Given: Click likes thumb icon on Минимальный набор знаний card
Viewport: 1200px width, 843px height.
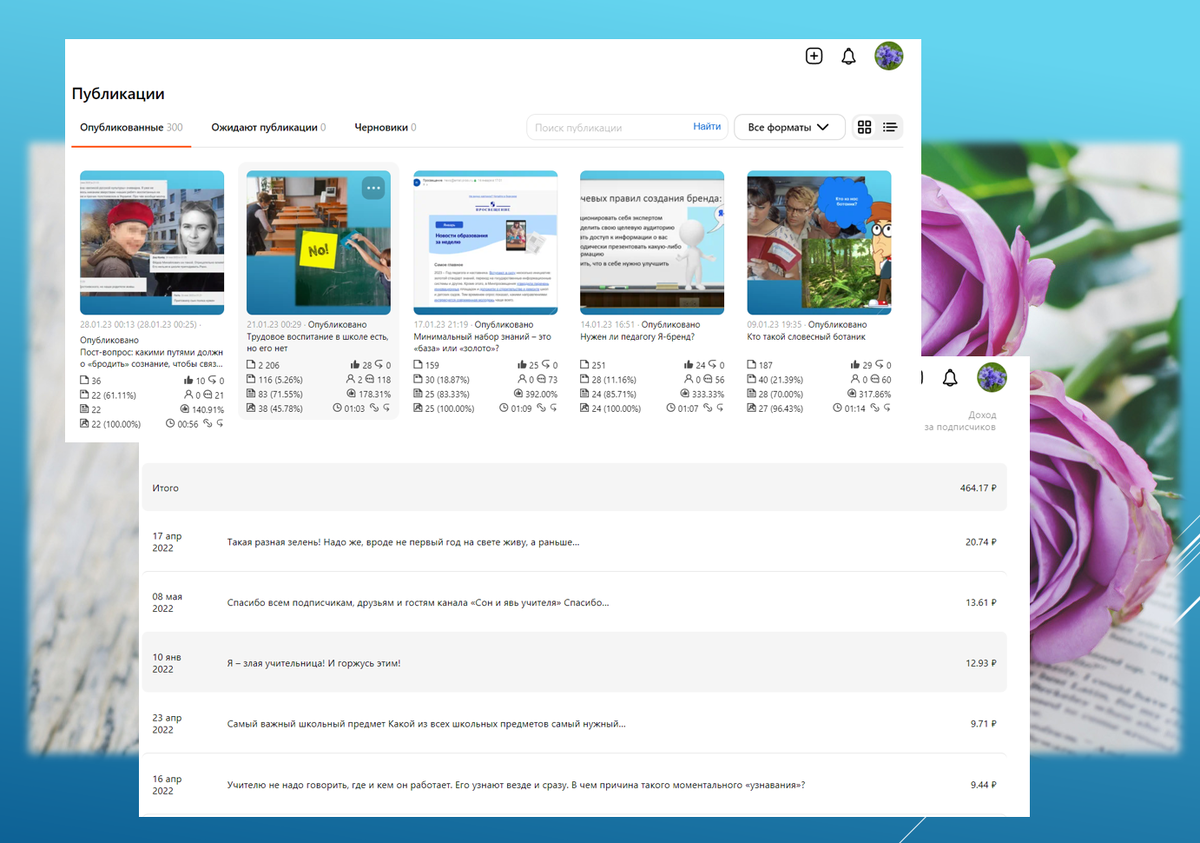Looking at the screenshot, I should coord(522,366).
